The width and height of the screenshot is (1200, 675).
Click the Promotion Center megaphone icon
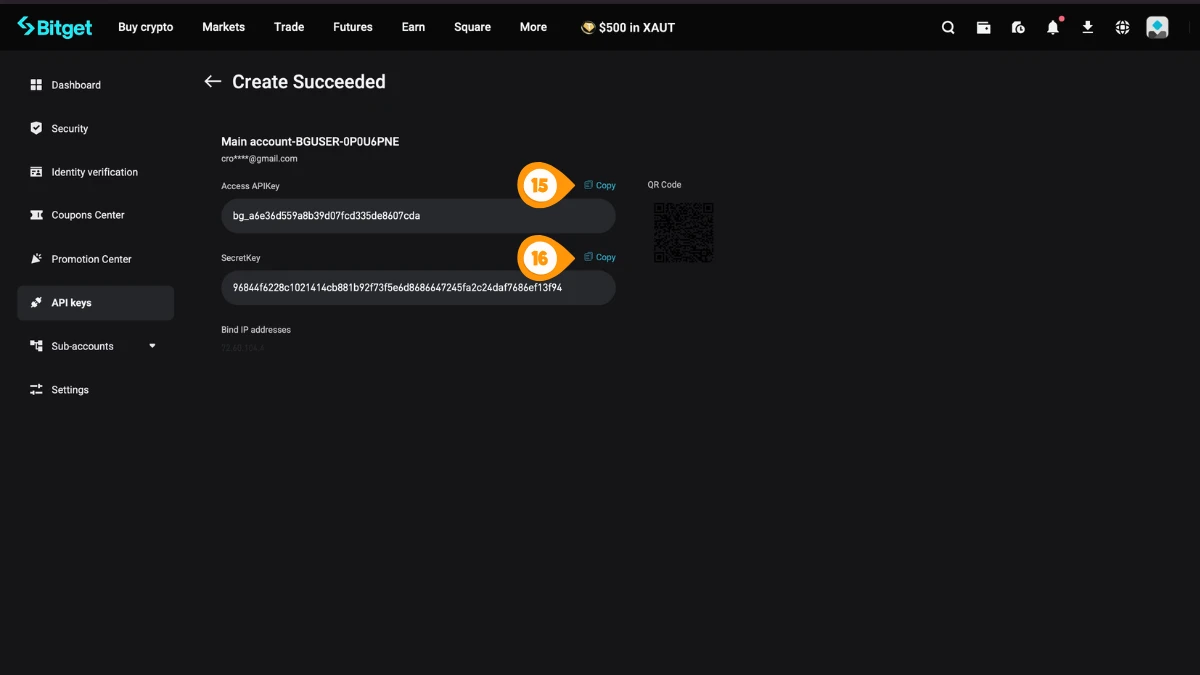(36, 259)
